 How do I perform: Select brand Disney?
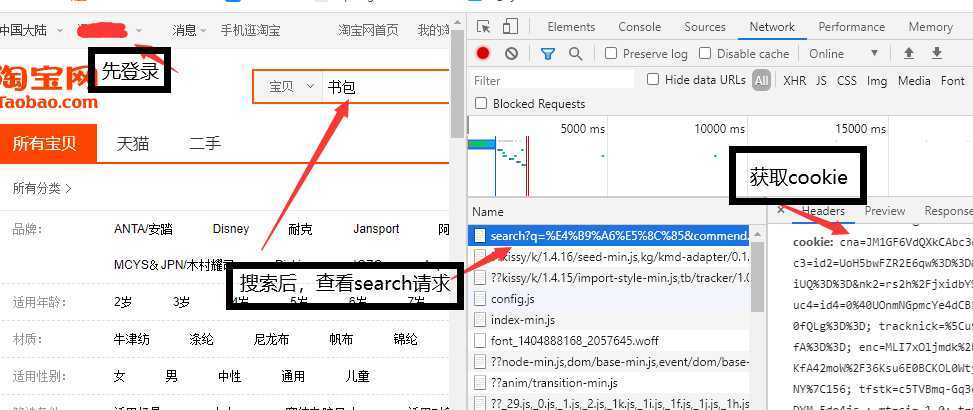tap(230, 229)
